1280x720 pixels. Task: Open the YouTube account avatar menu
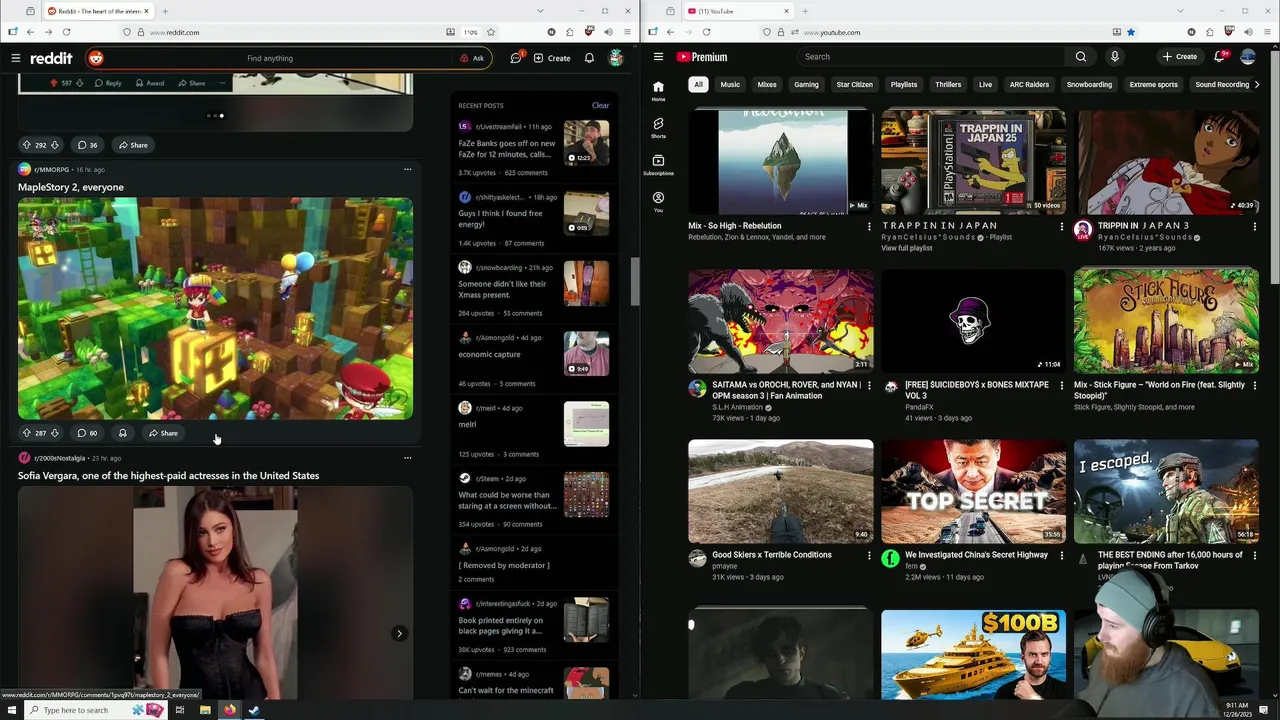pos(1248,57)
